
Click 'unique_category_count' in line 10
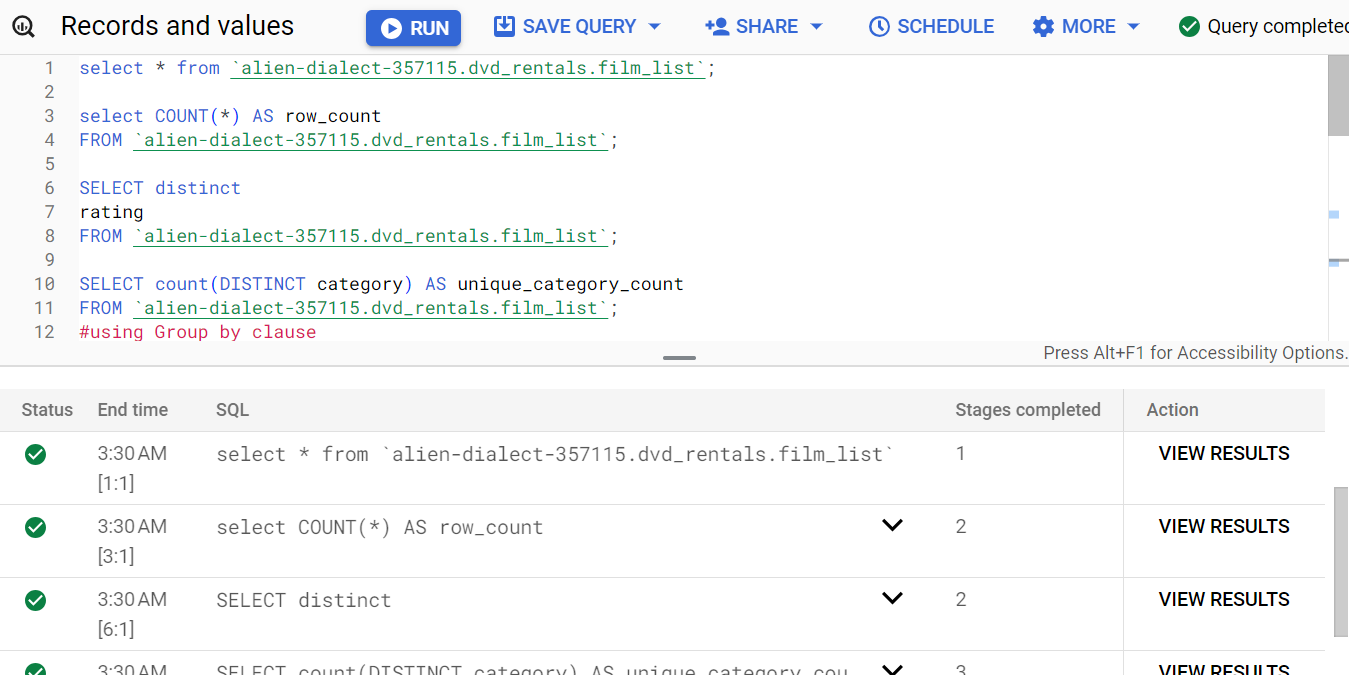coord(571,284)
